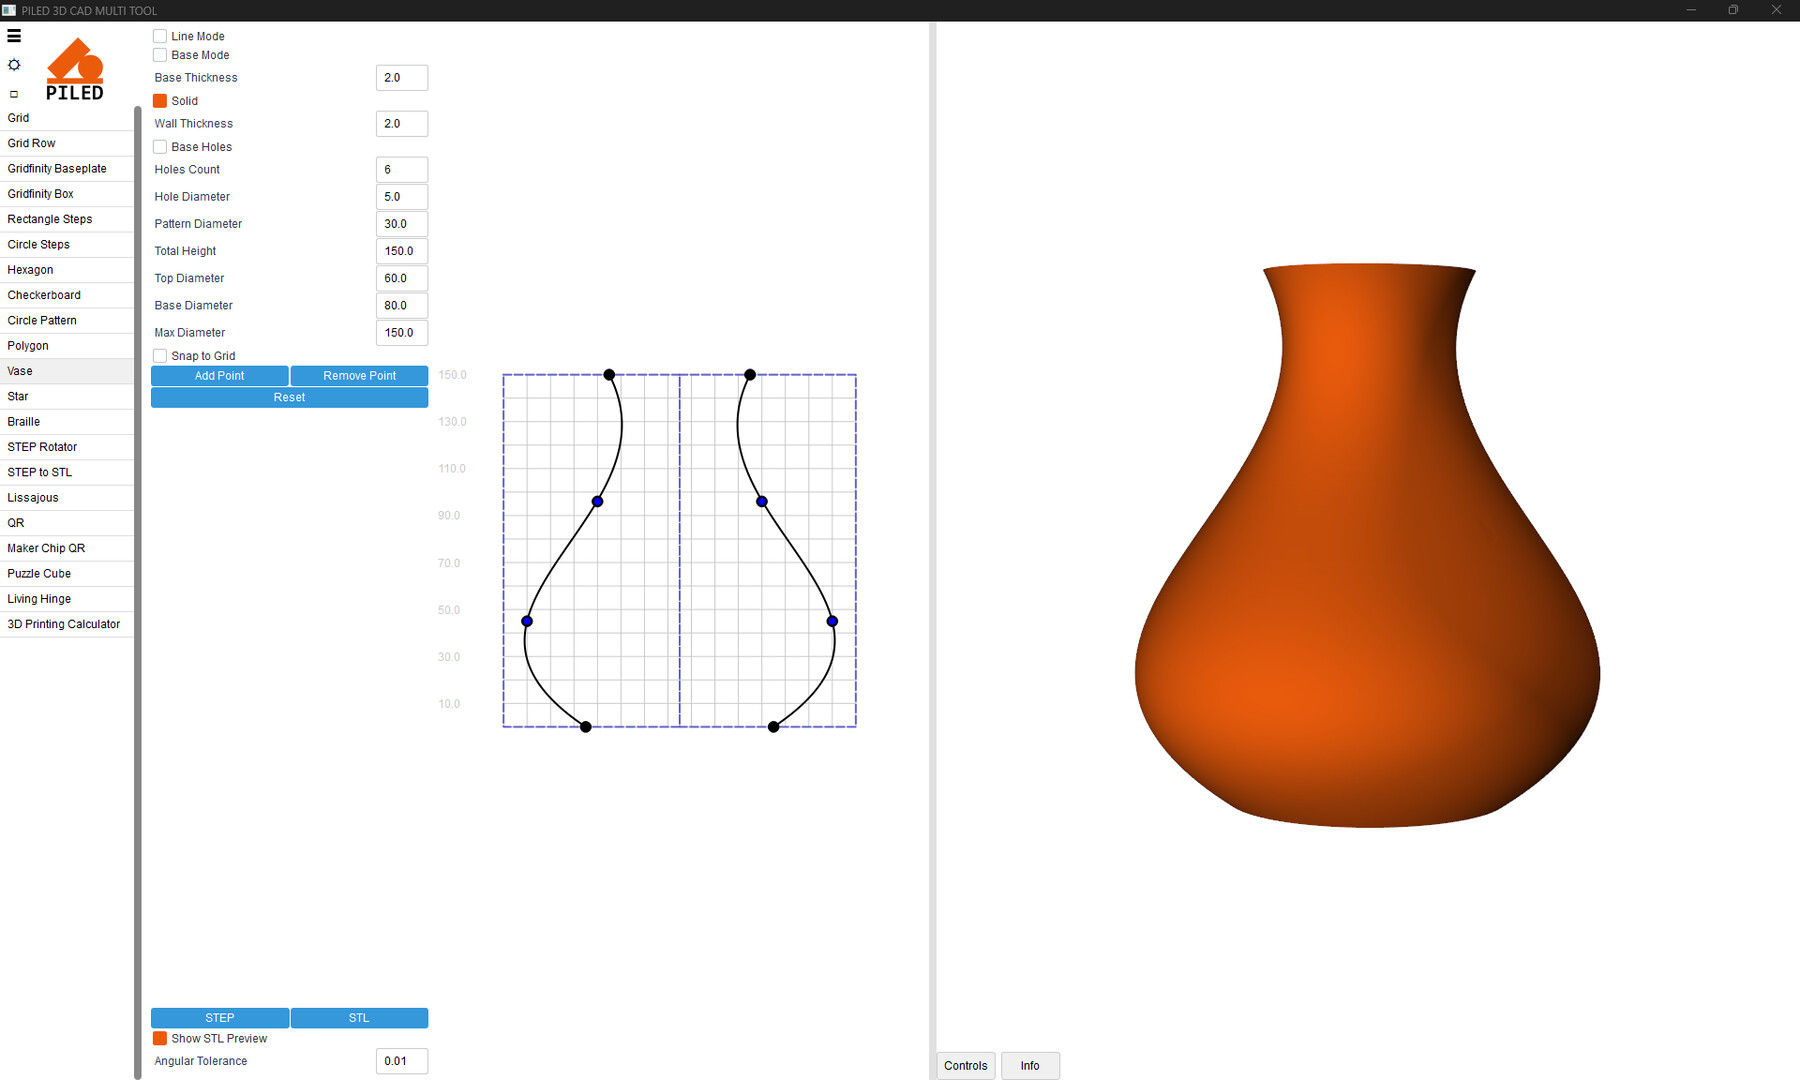Reset the vase profile curve
1800x1080 pixels.
coord(289,398)
